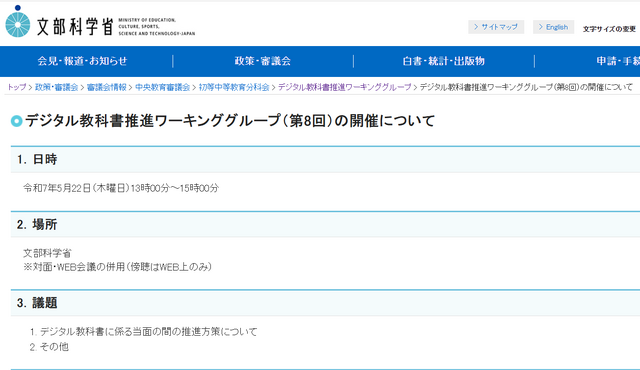640x370 pixels.
Task: Click the 1. 日時 section heading
Action: click(37, 160)
